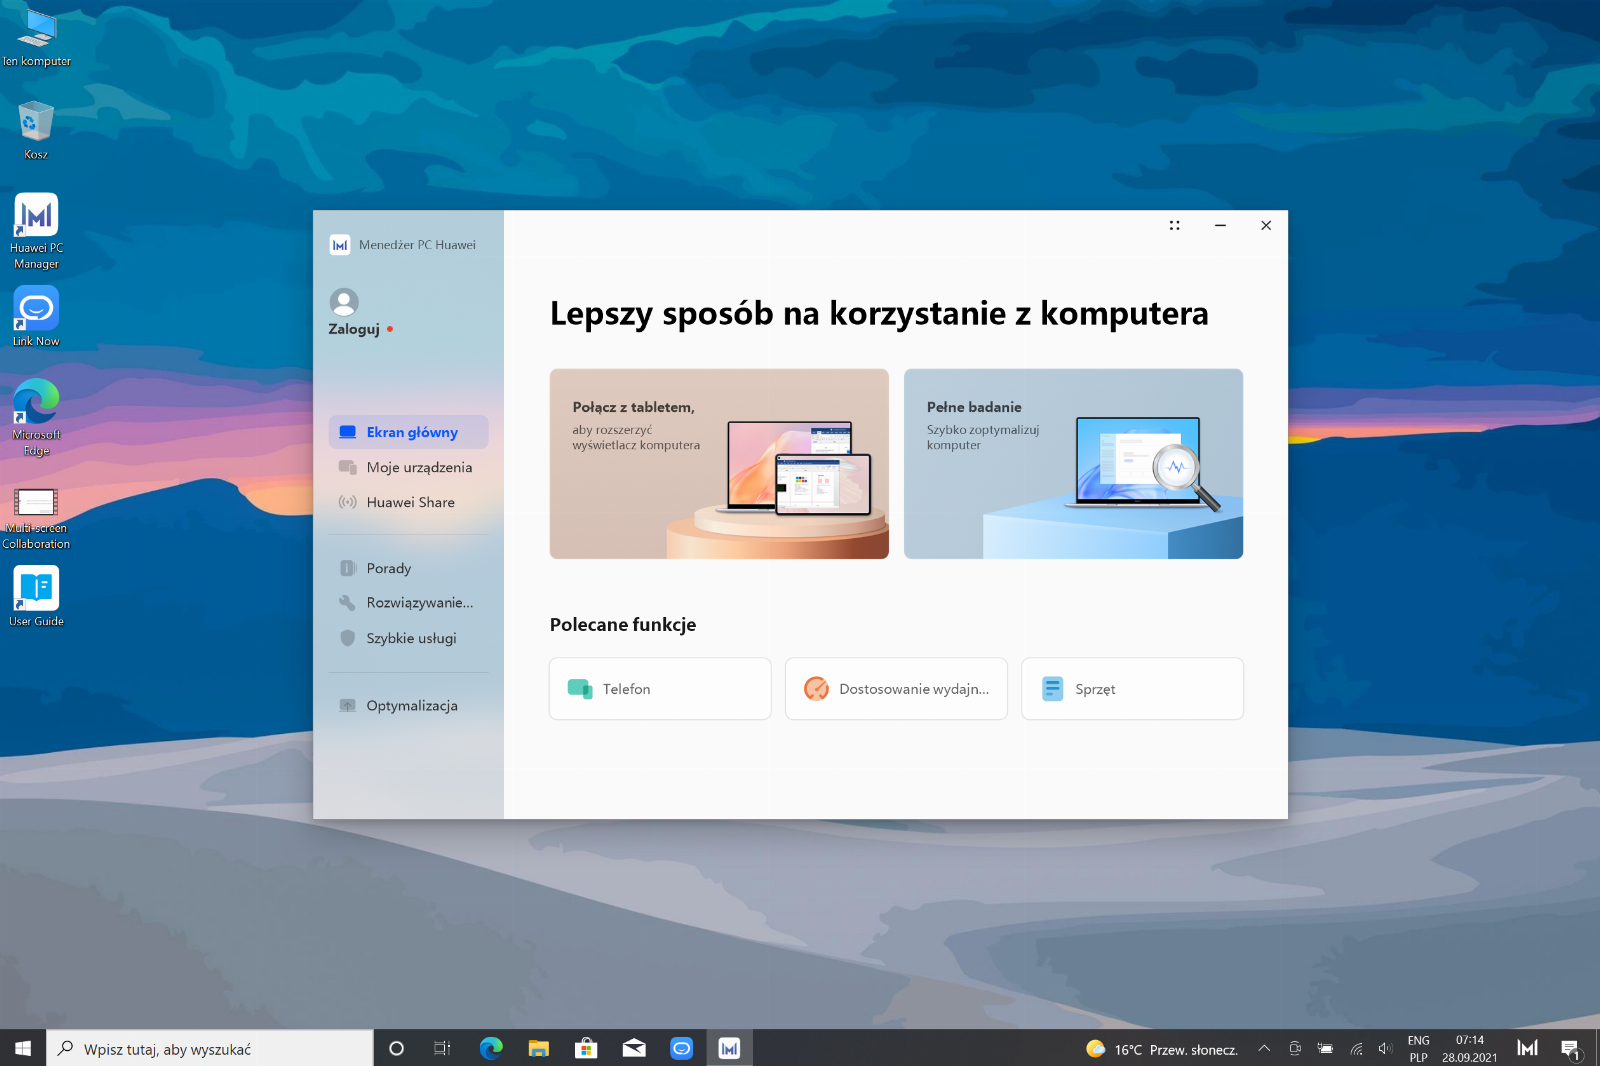Click the Optymalizacja icon in sidebar

click(x=348, y=705)
